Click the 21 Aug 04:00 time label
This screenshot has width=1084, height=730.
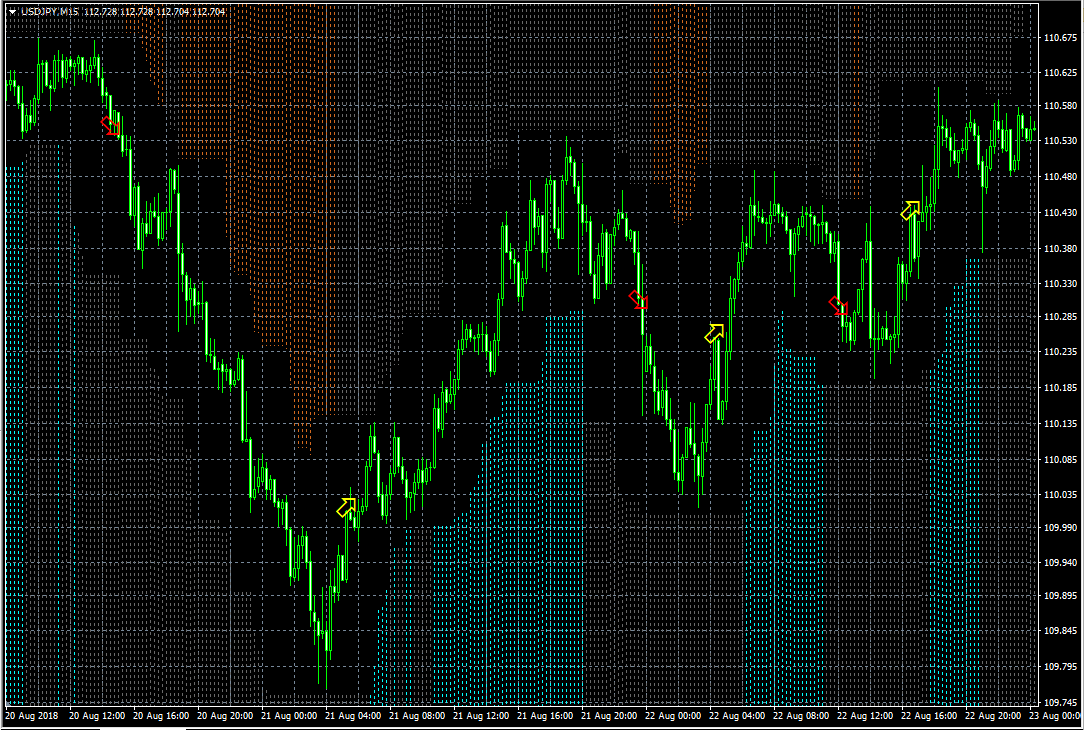353,715
